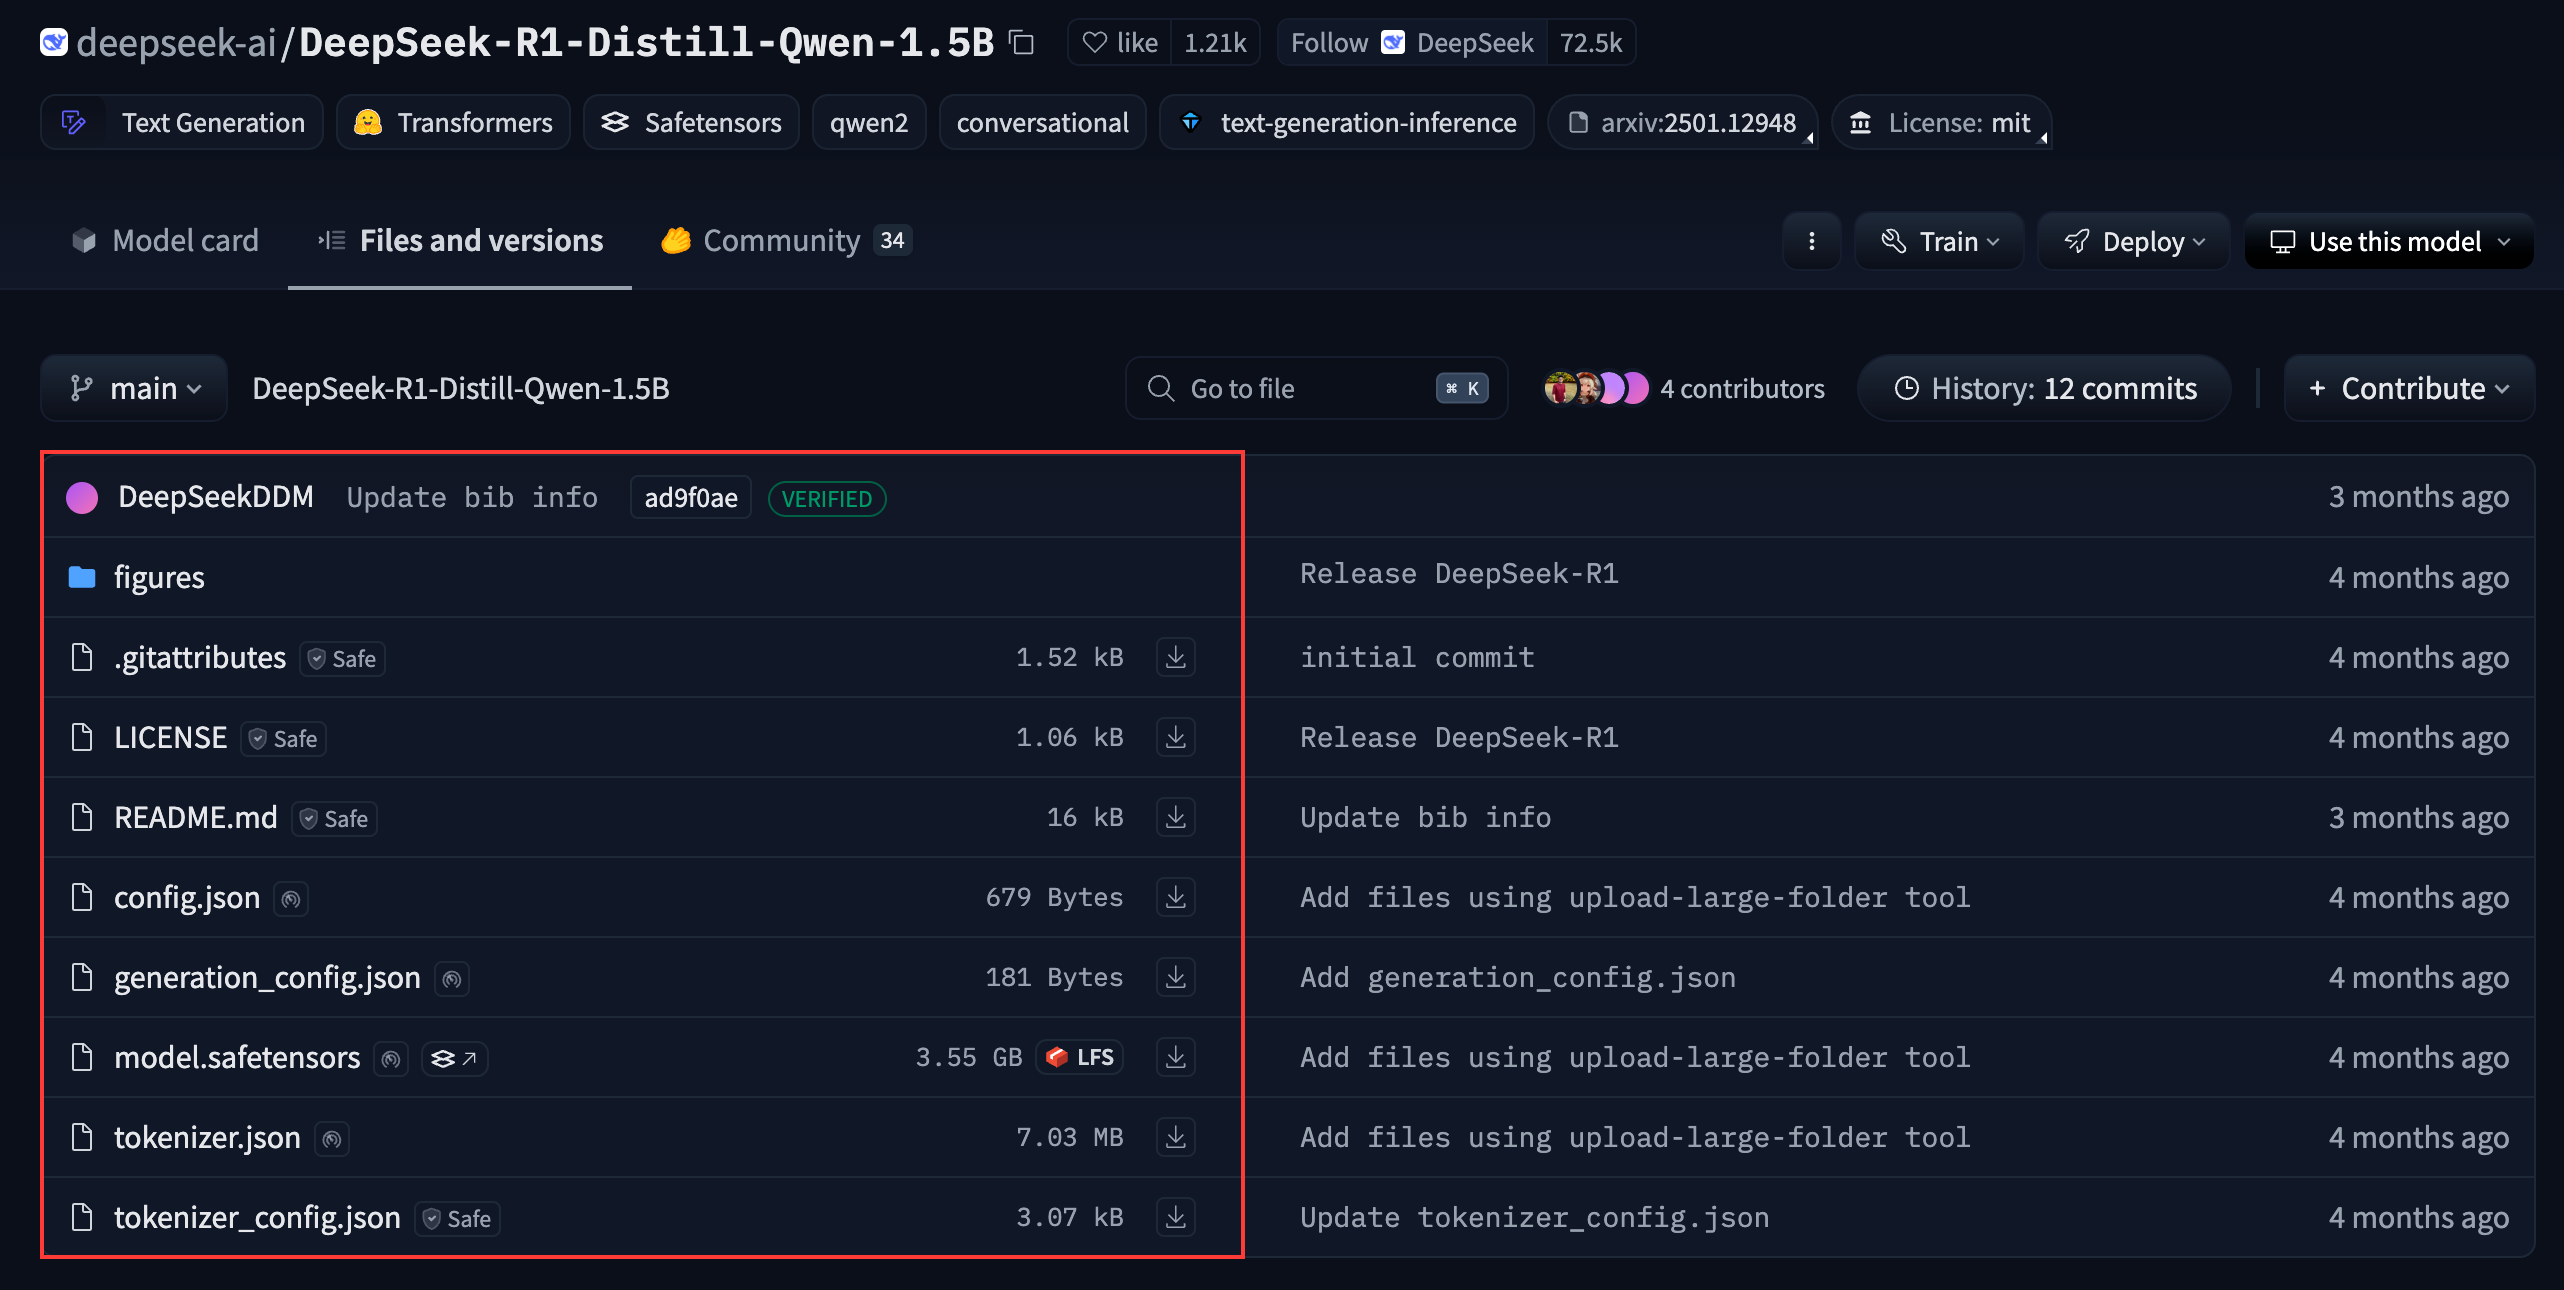Download the model.safetensors file
The height and width of the screenshot is (1290, 2564).
pyautogui.click(x=1175, y=1057)
